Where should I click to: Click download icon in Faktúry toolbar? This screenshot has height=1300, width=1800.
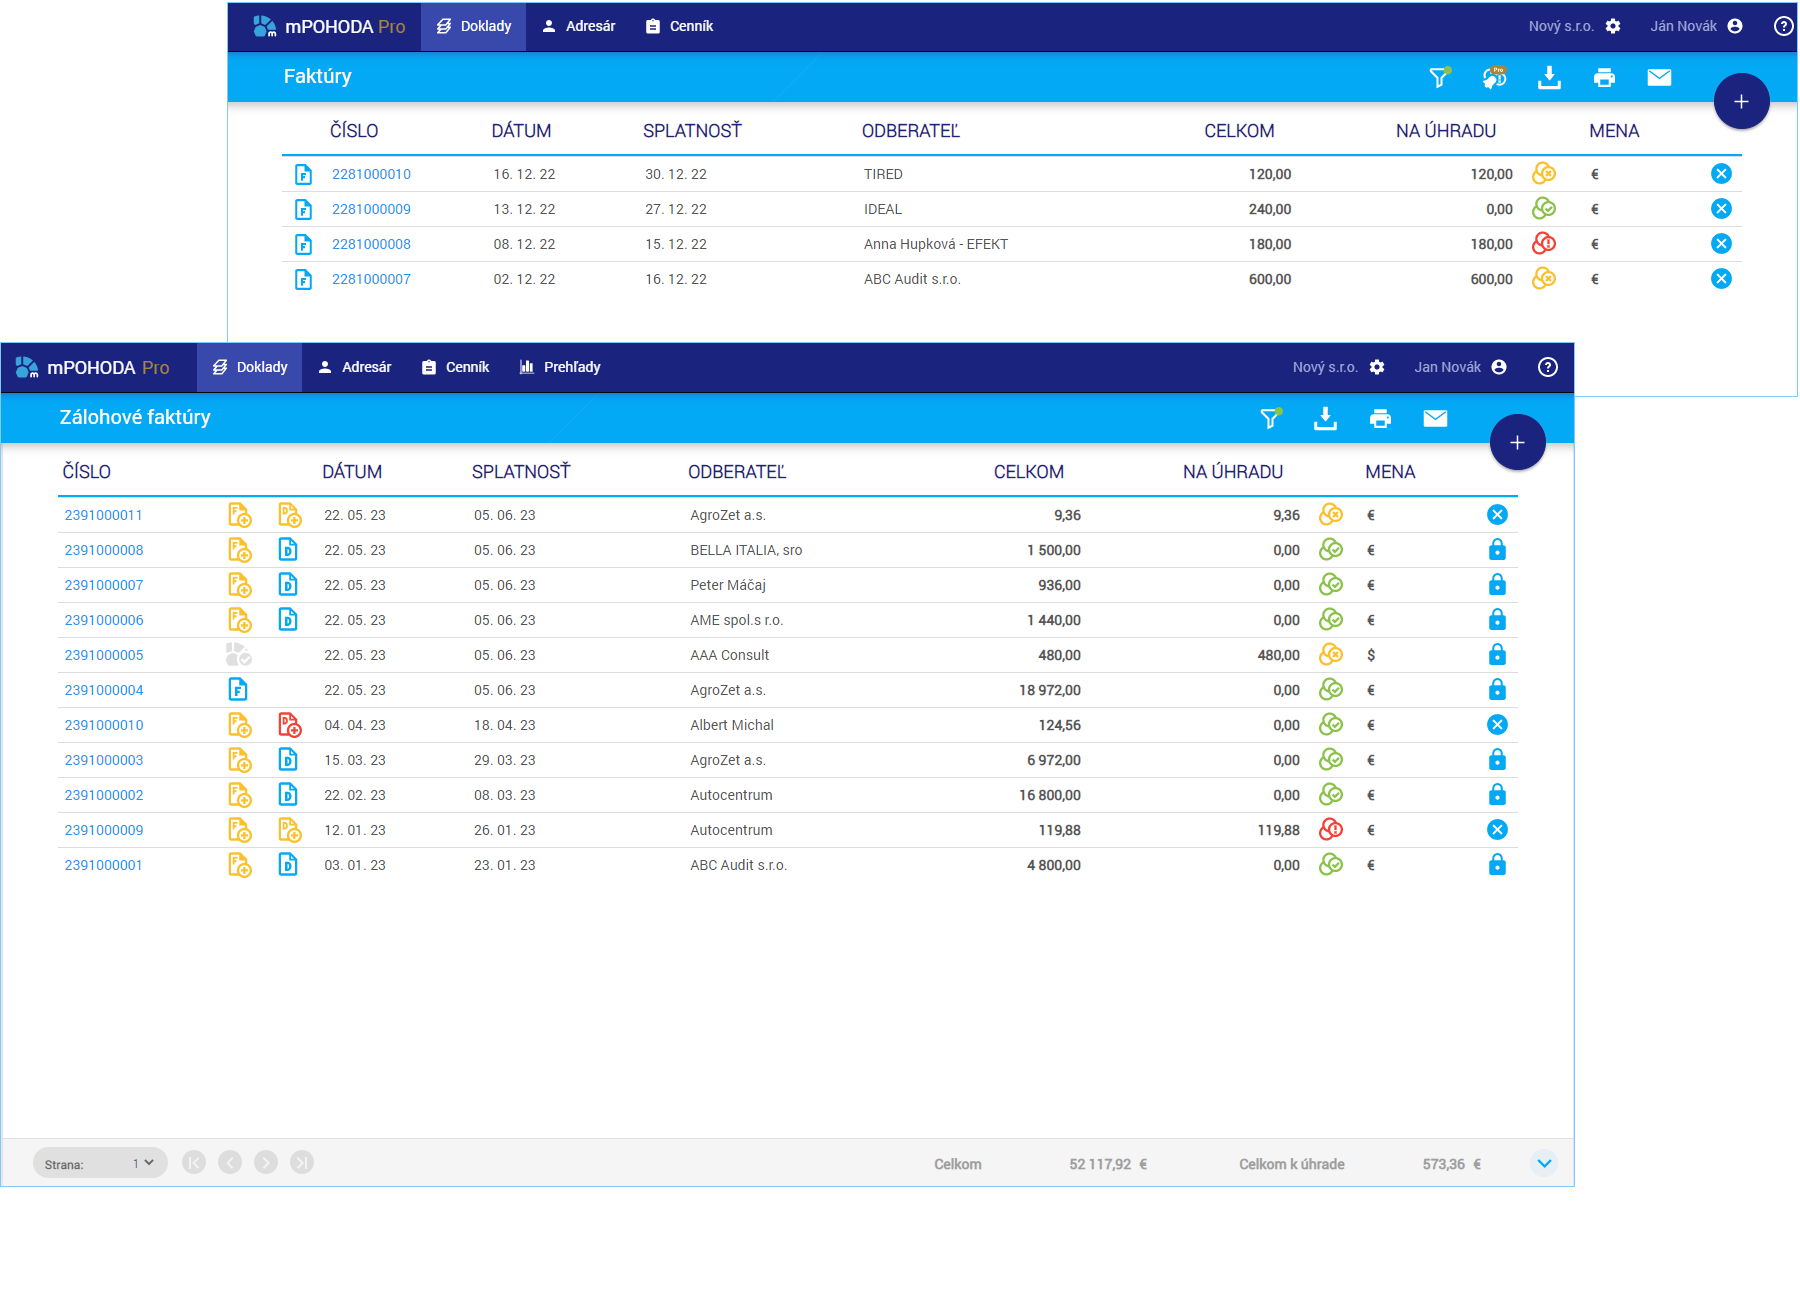1549,77
